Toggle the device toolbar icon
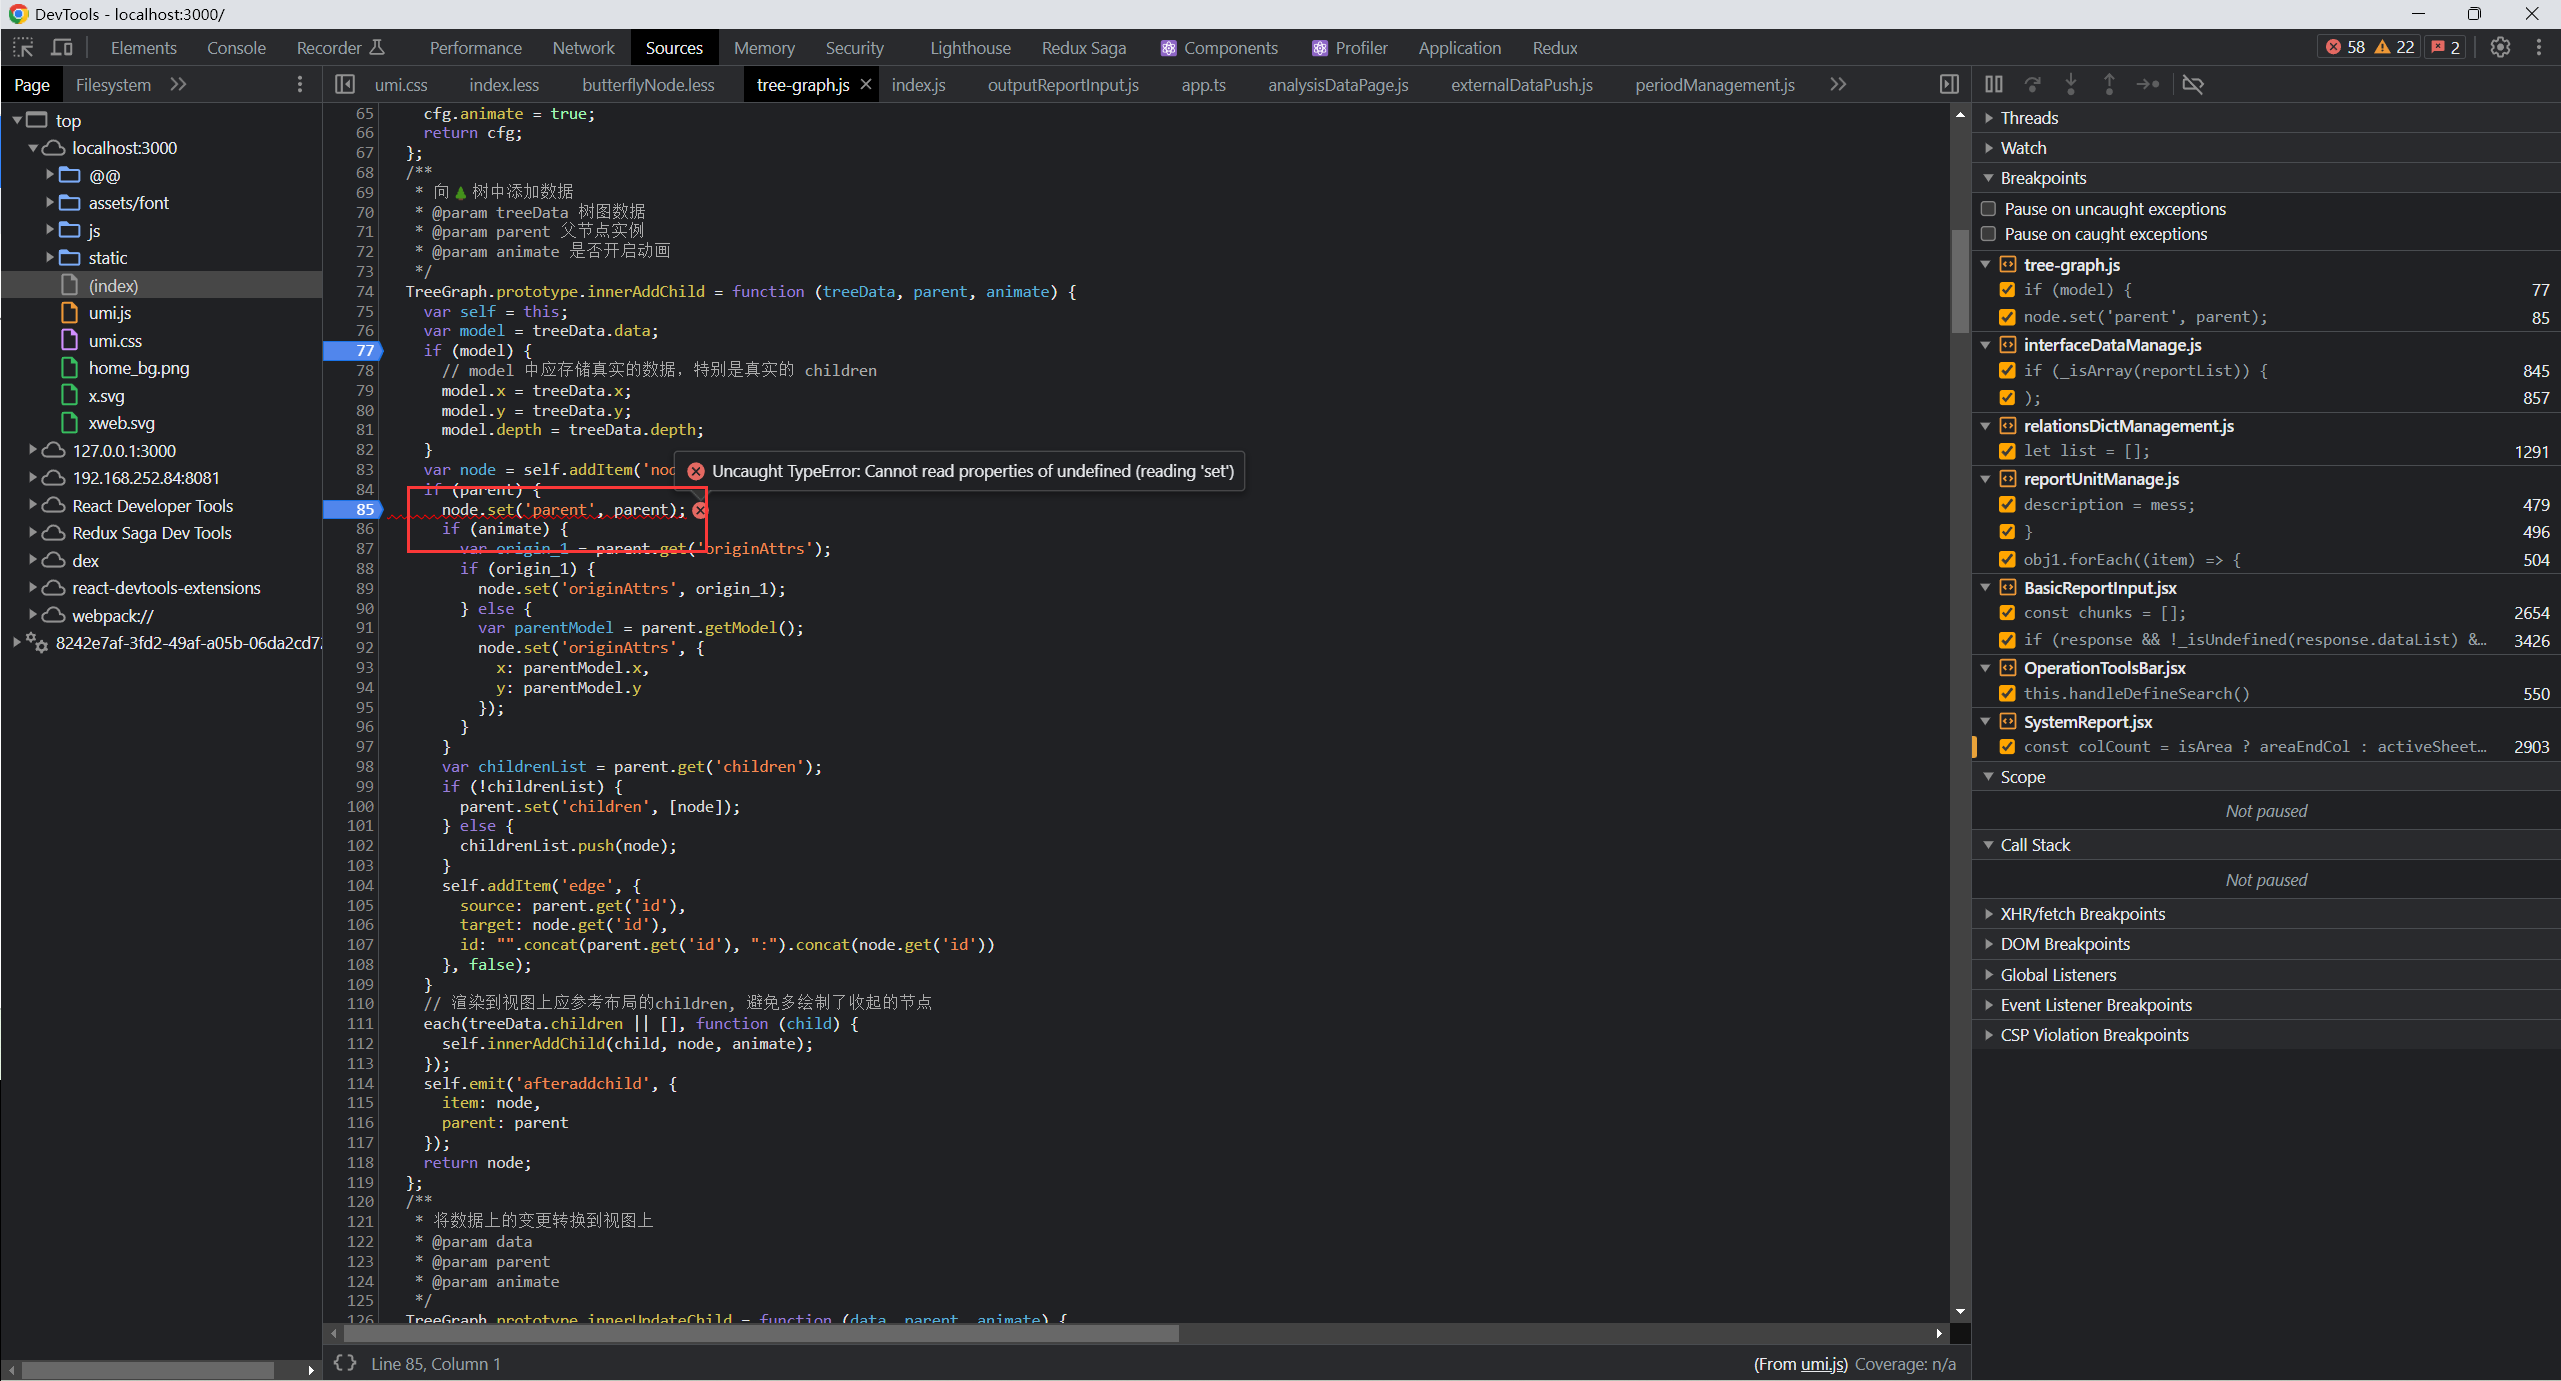Image resolution: width=2561 pixels, height=1381 pixels. coord(62,47)
